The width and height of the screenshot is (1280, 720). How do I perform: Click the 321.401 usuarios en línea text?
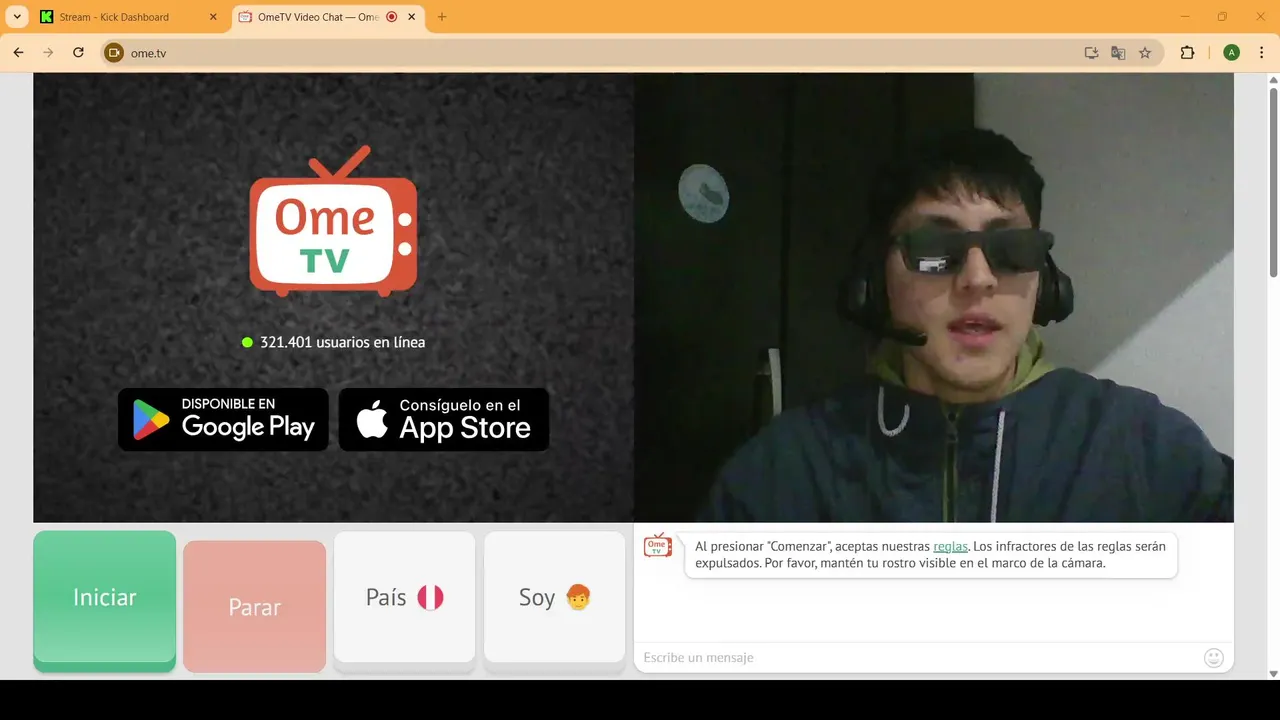click(342, 342)
